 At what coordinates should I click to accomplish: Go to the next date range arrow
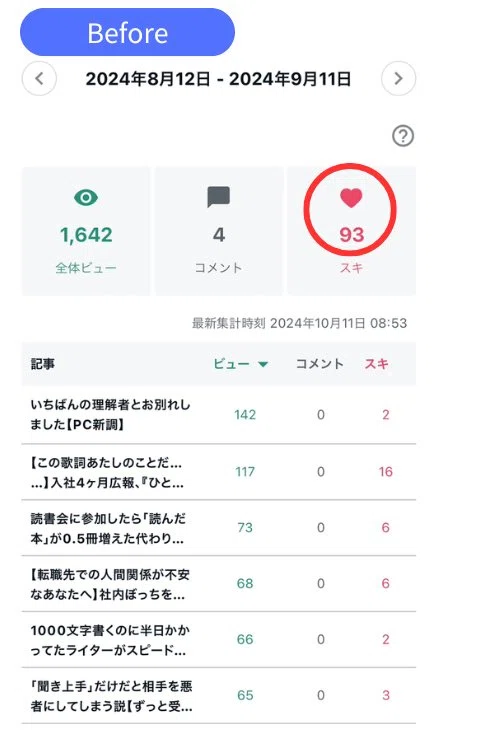398,78
